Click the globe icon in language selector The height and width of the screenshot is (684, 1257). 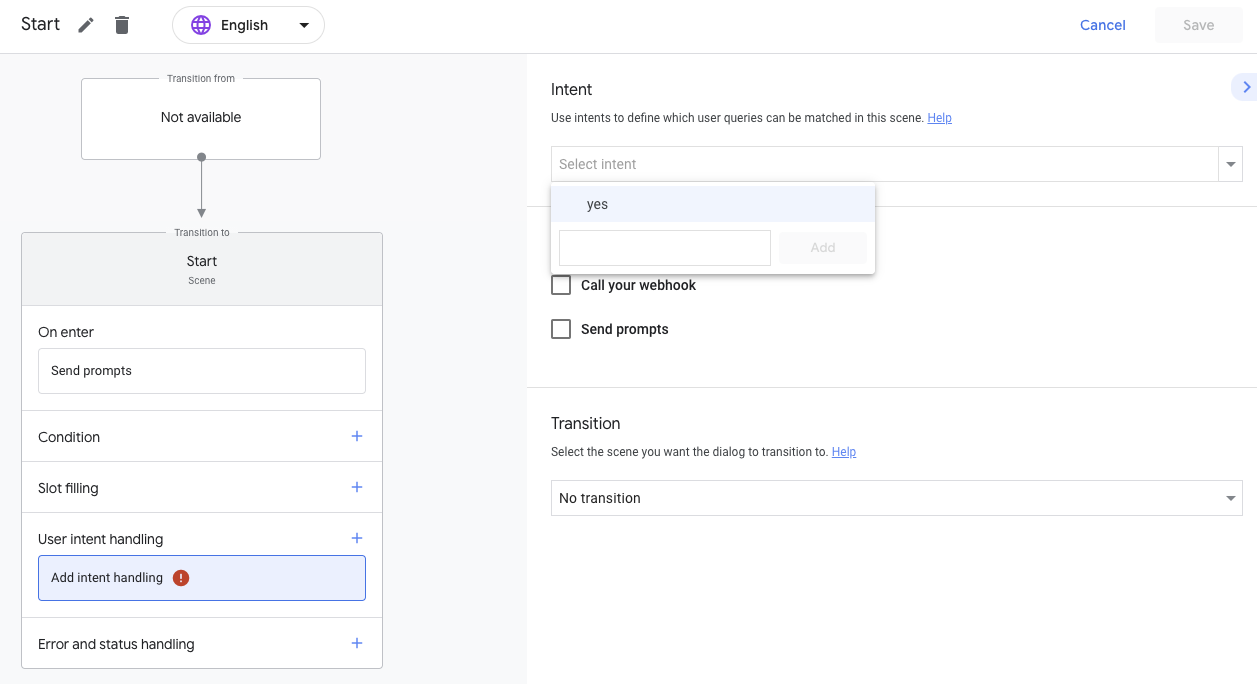point(201,25)
